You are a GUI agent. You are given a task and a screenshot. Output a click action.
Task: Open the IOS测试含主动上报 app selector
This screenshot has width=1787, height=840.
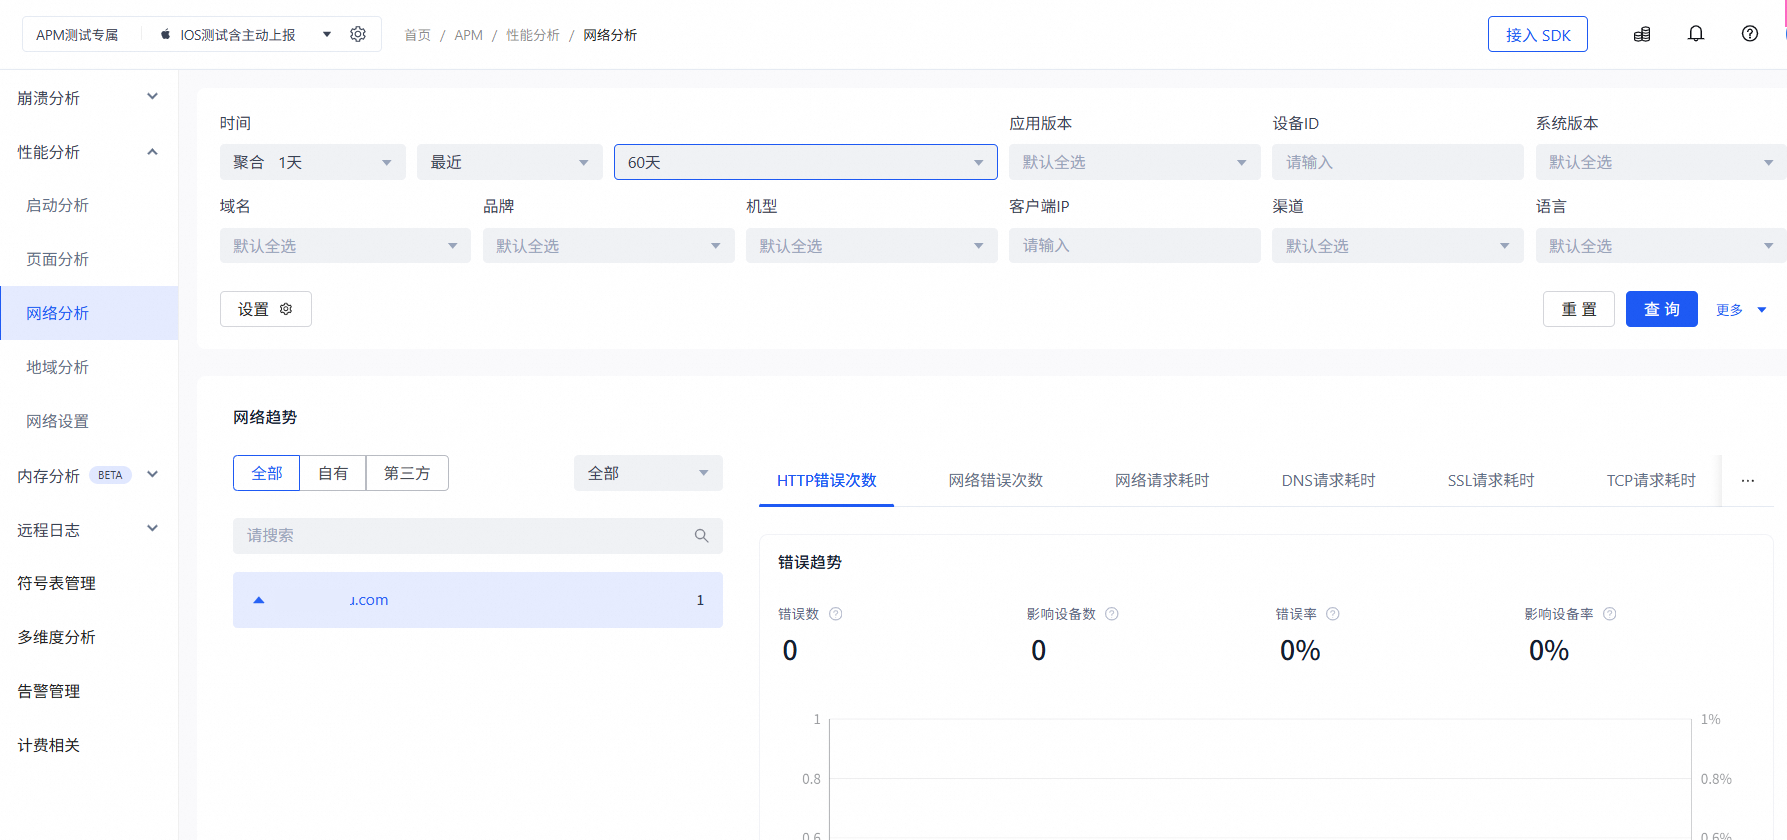click(246, 35)
